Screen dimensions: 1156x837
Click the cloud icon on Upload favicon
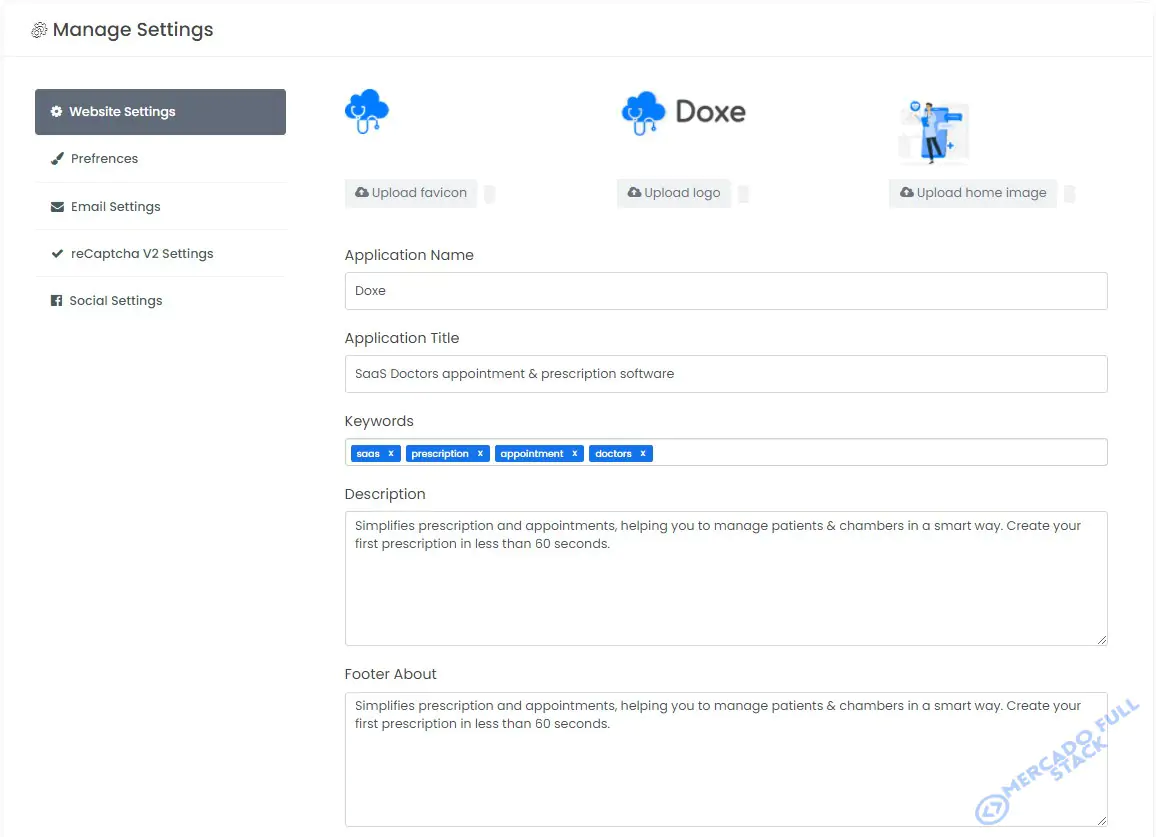(x=361, y=192)
